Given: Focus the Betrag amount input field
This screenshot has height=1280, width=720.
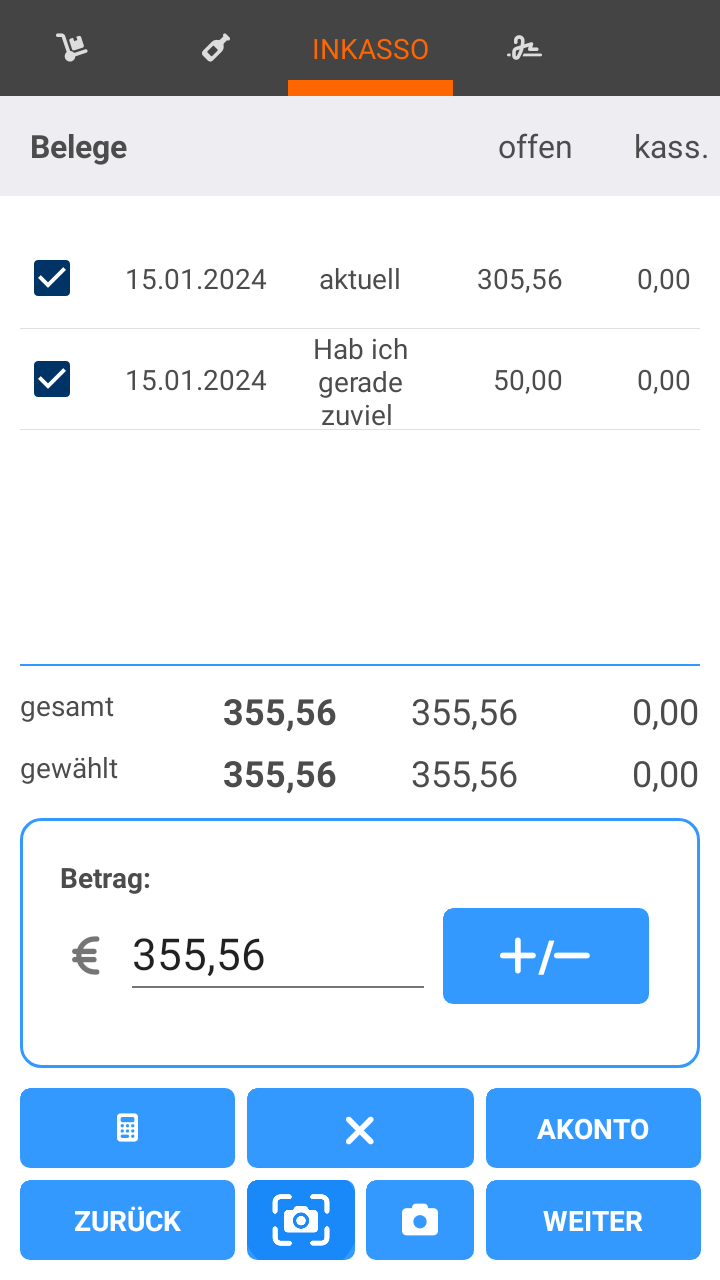Looking at the screenshot, I should (277, 956).
